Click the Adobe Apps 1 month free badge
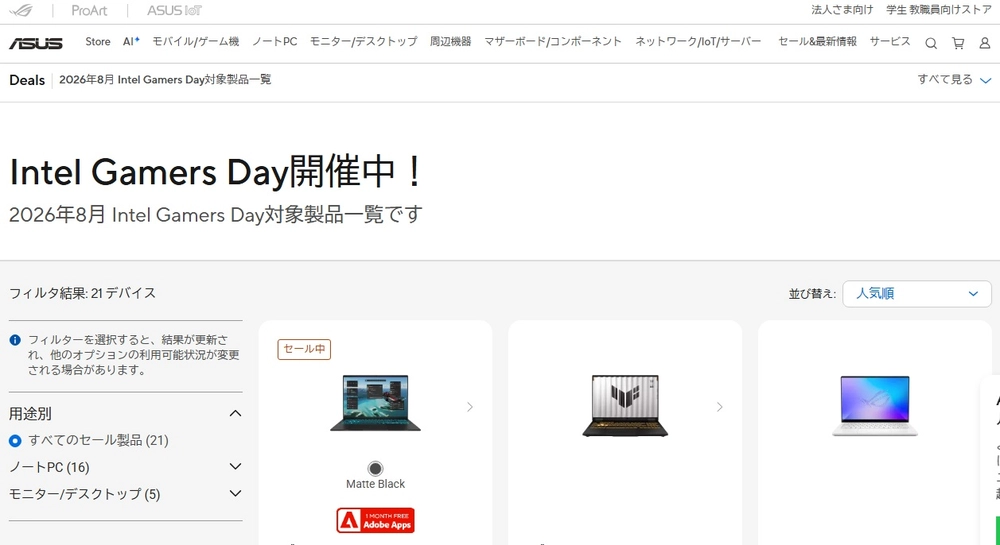The height and width of the screenshot is (545, 1000). [375, 521]
